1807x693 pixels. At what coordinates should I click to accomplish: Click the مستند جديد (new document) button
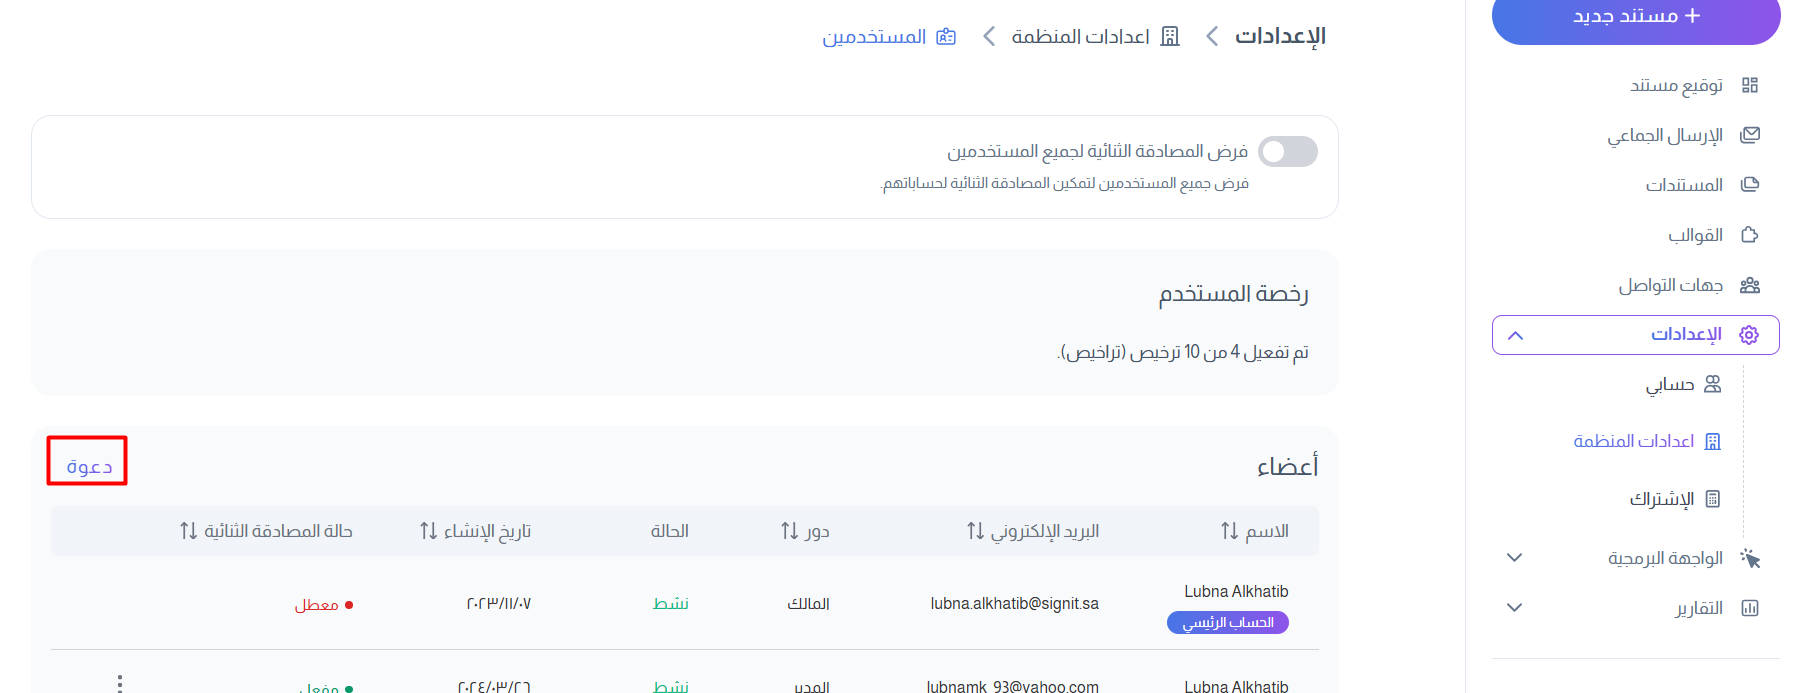[1636, 18]
